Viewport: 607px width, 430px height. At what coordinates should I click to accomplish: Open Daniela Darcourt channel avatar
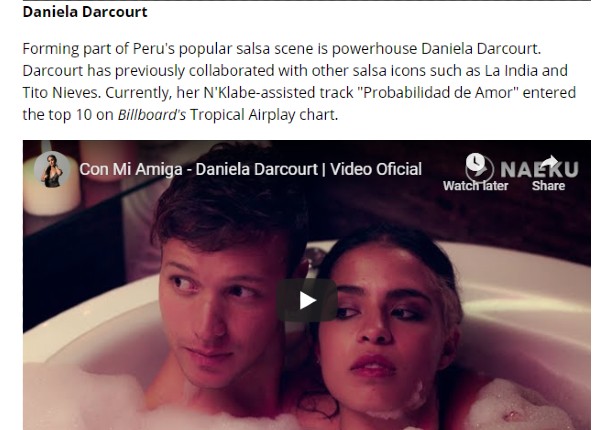pos(52,170)
